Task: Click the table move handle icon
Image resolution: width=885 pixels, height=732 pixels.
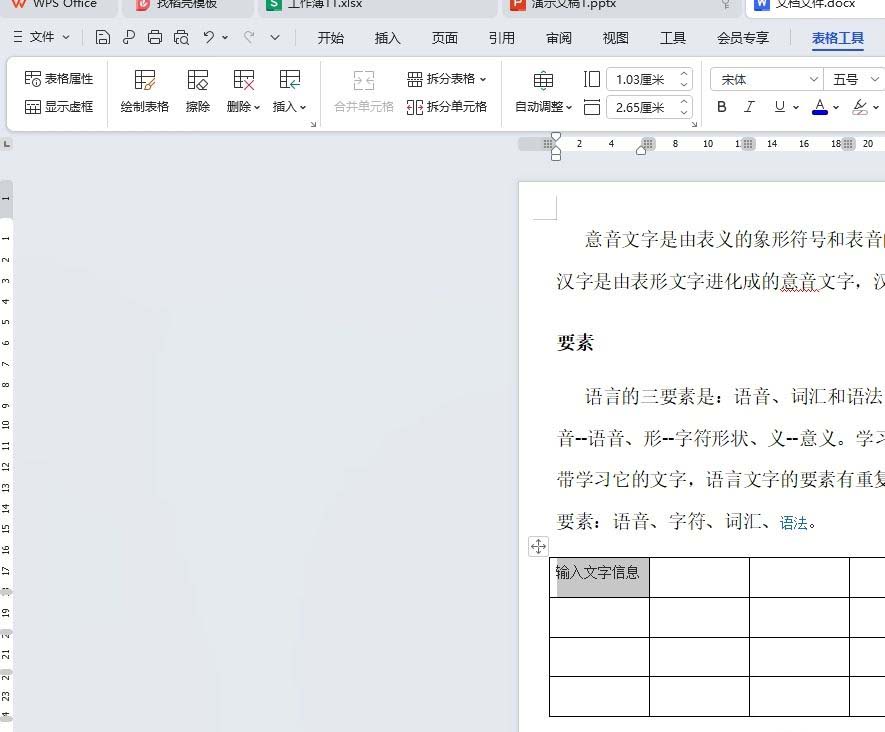Action: coord(538,546)
